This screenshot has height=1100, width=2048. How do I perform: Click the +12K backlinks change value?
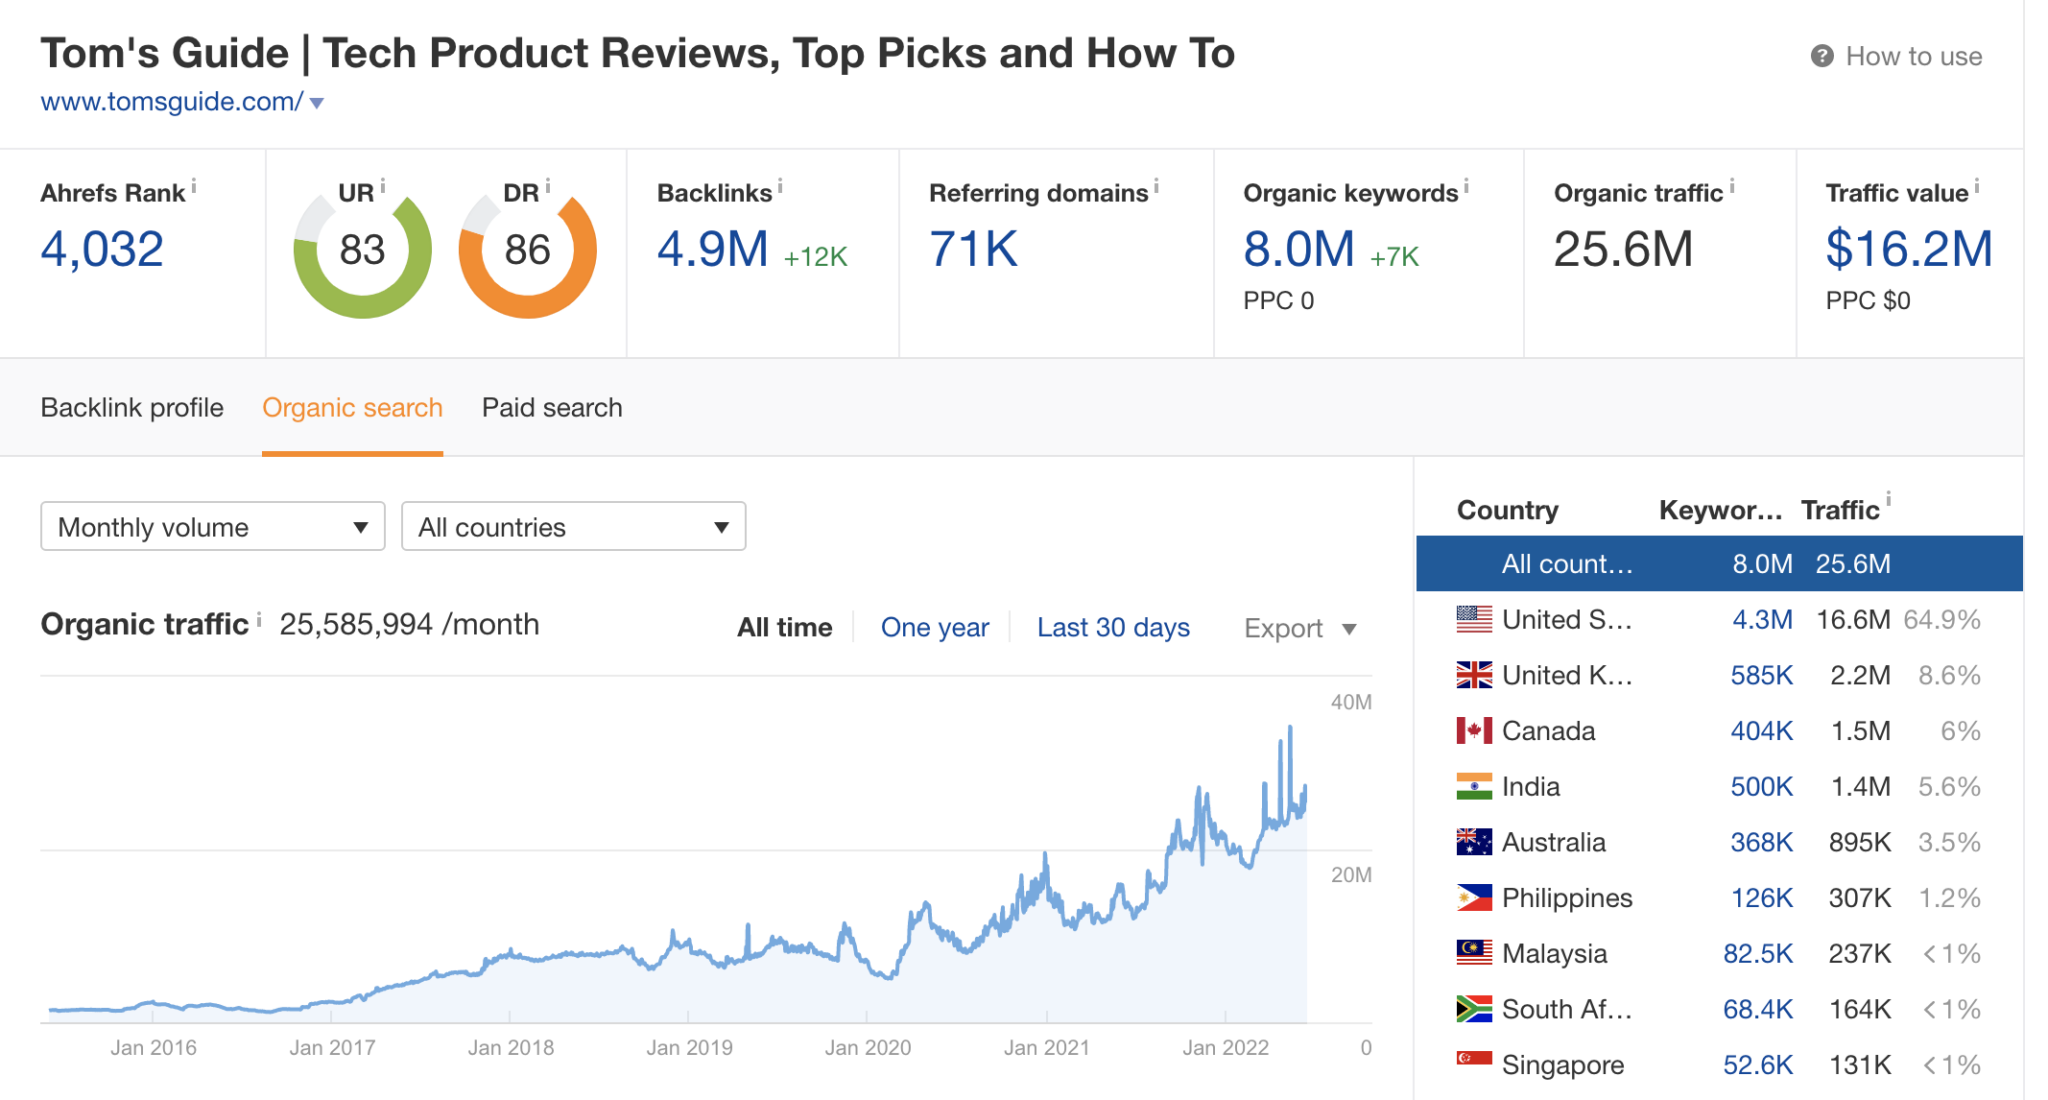click(815, 257)
